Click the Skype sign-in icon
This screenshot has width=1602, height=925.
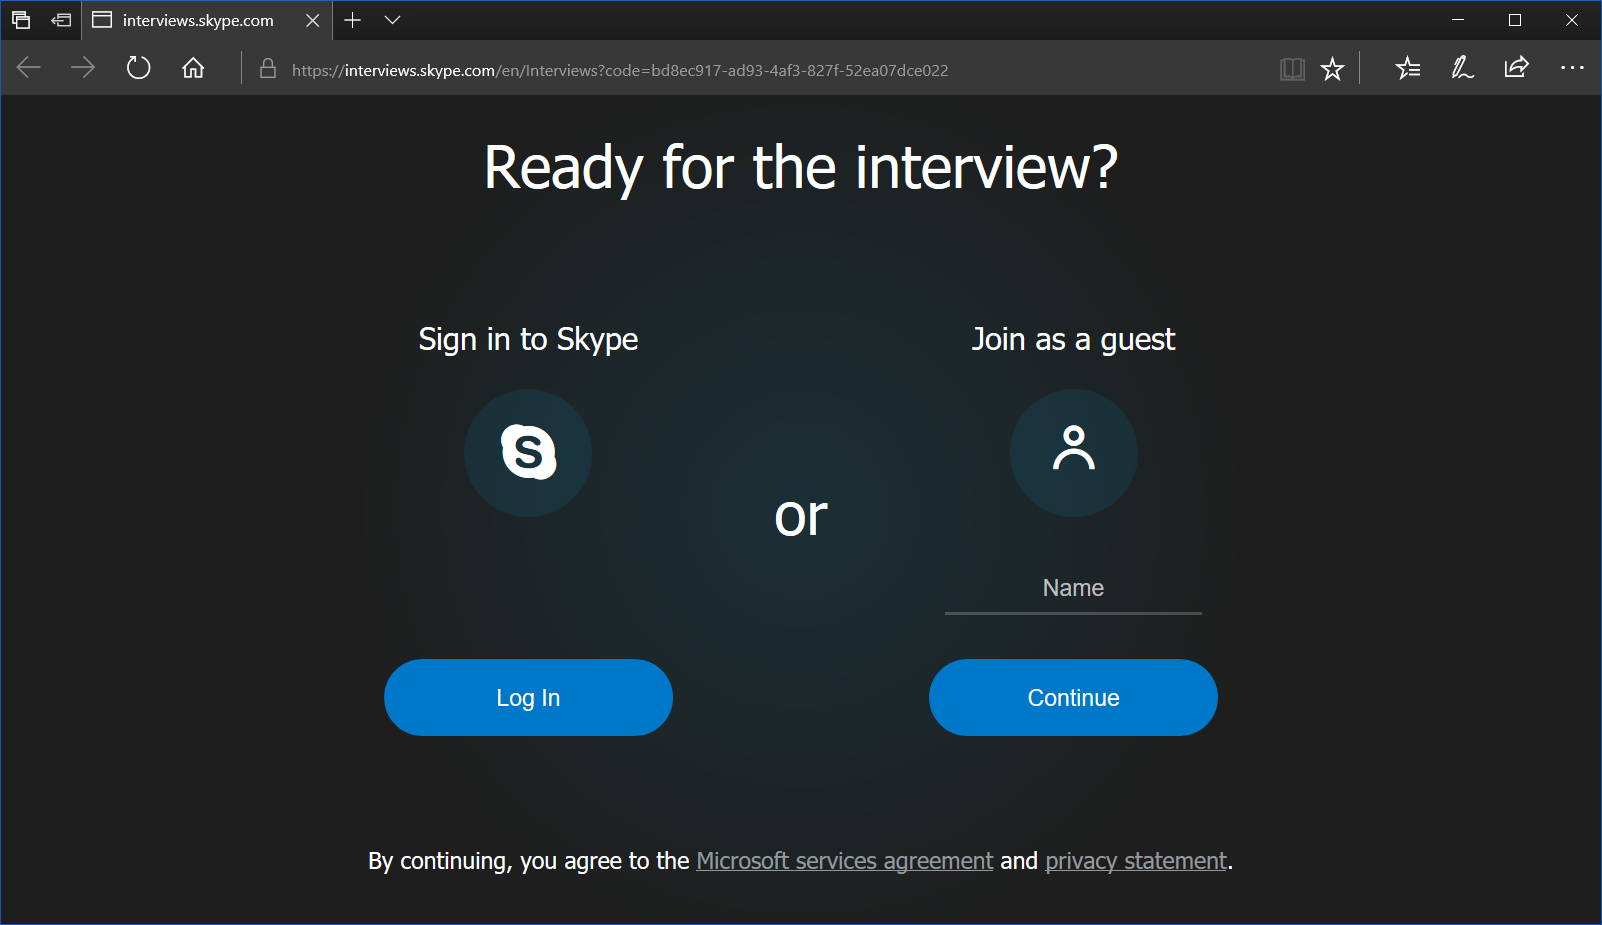point(528,453)
